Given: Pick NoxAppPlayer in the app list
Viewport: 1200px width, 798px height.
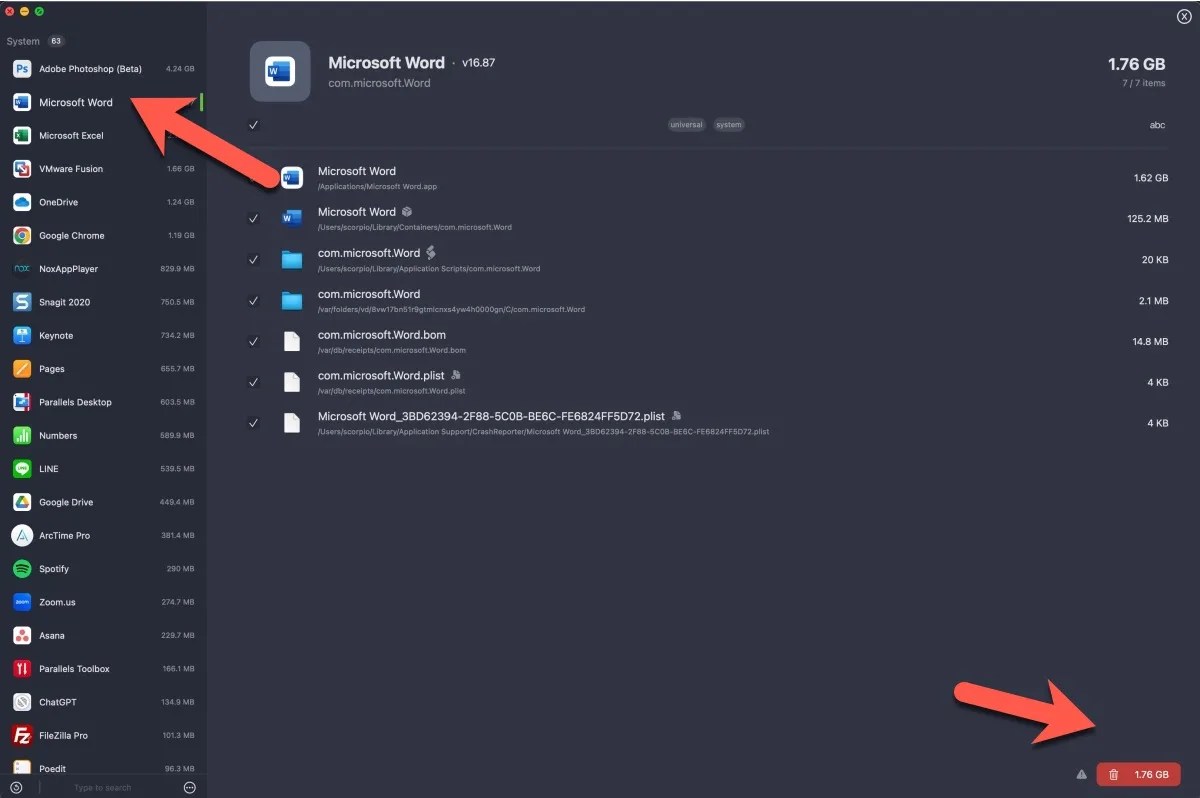Looking at the screenshot, I should pos(103,269).
